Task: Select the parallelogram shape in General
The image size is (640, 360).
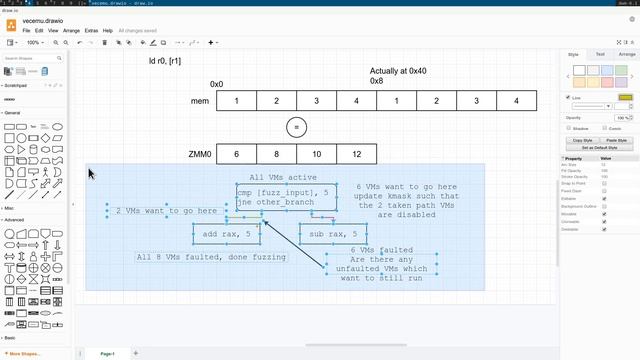Action: 58,138
